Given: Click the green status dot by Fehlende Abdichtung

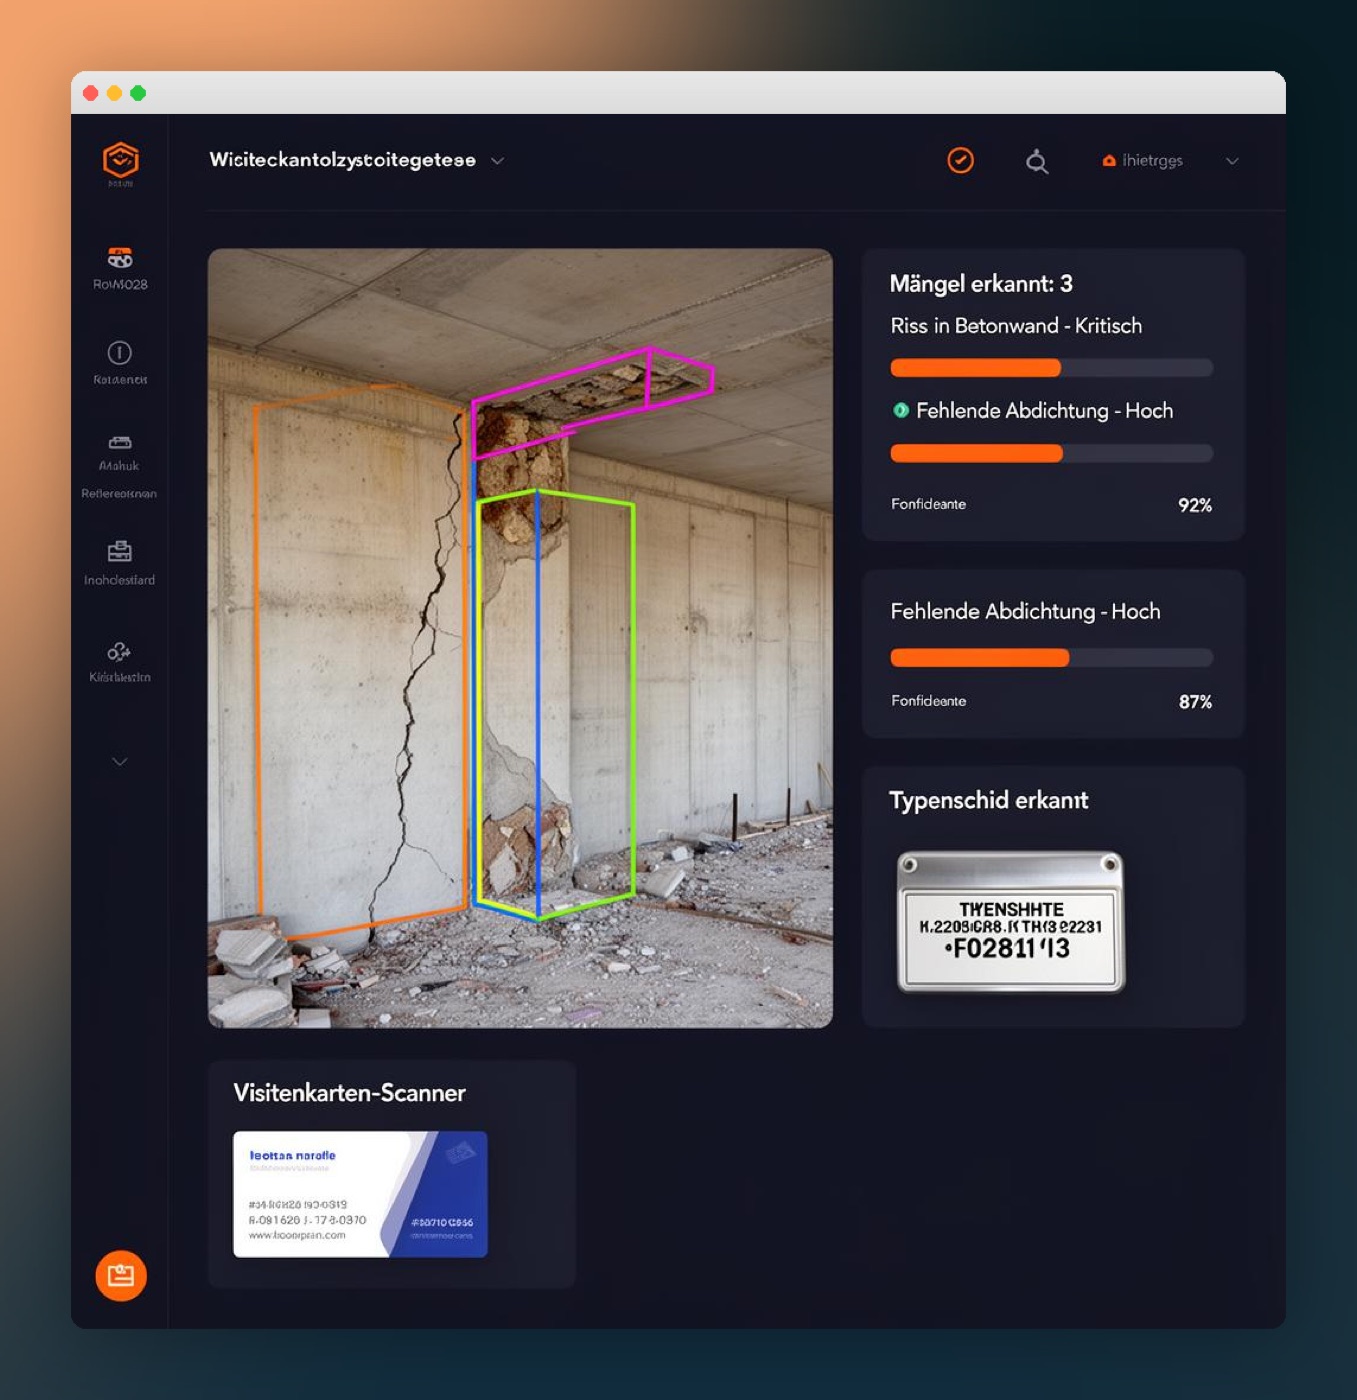Looking at the screenshot, I should coord(900,410).
